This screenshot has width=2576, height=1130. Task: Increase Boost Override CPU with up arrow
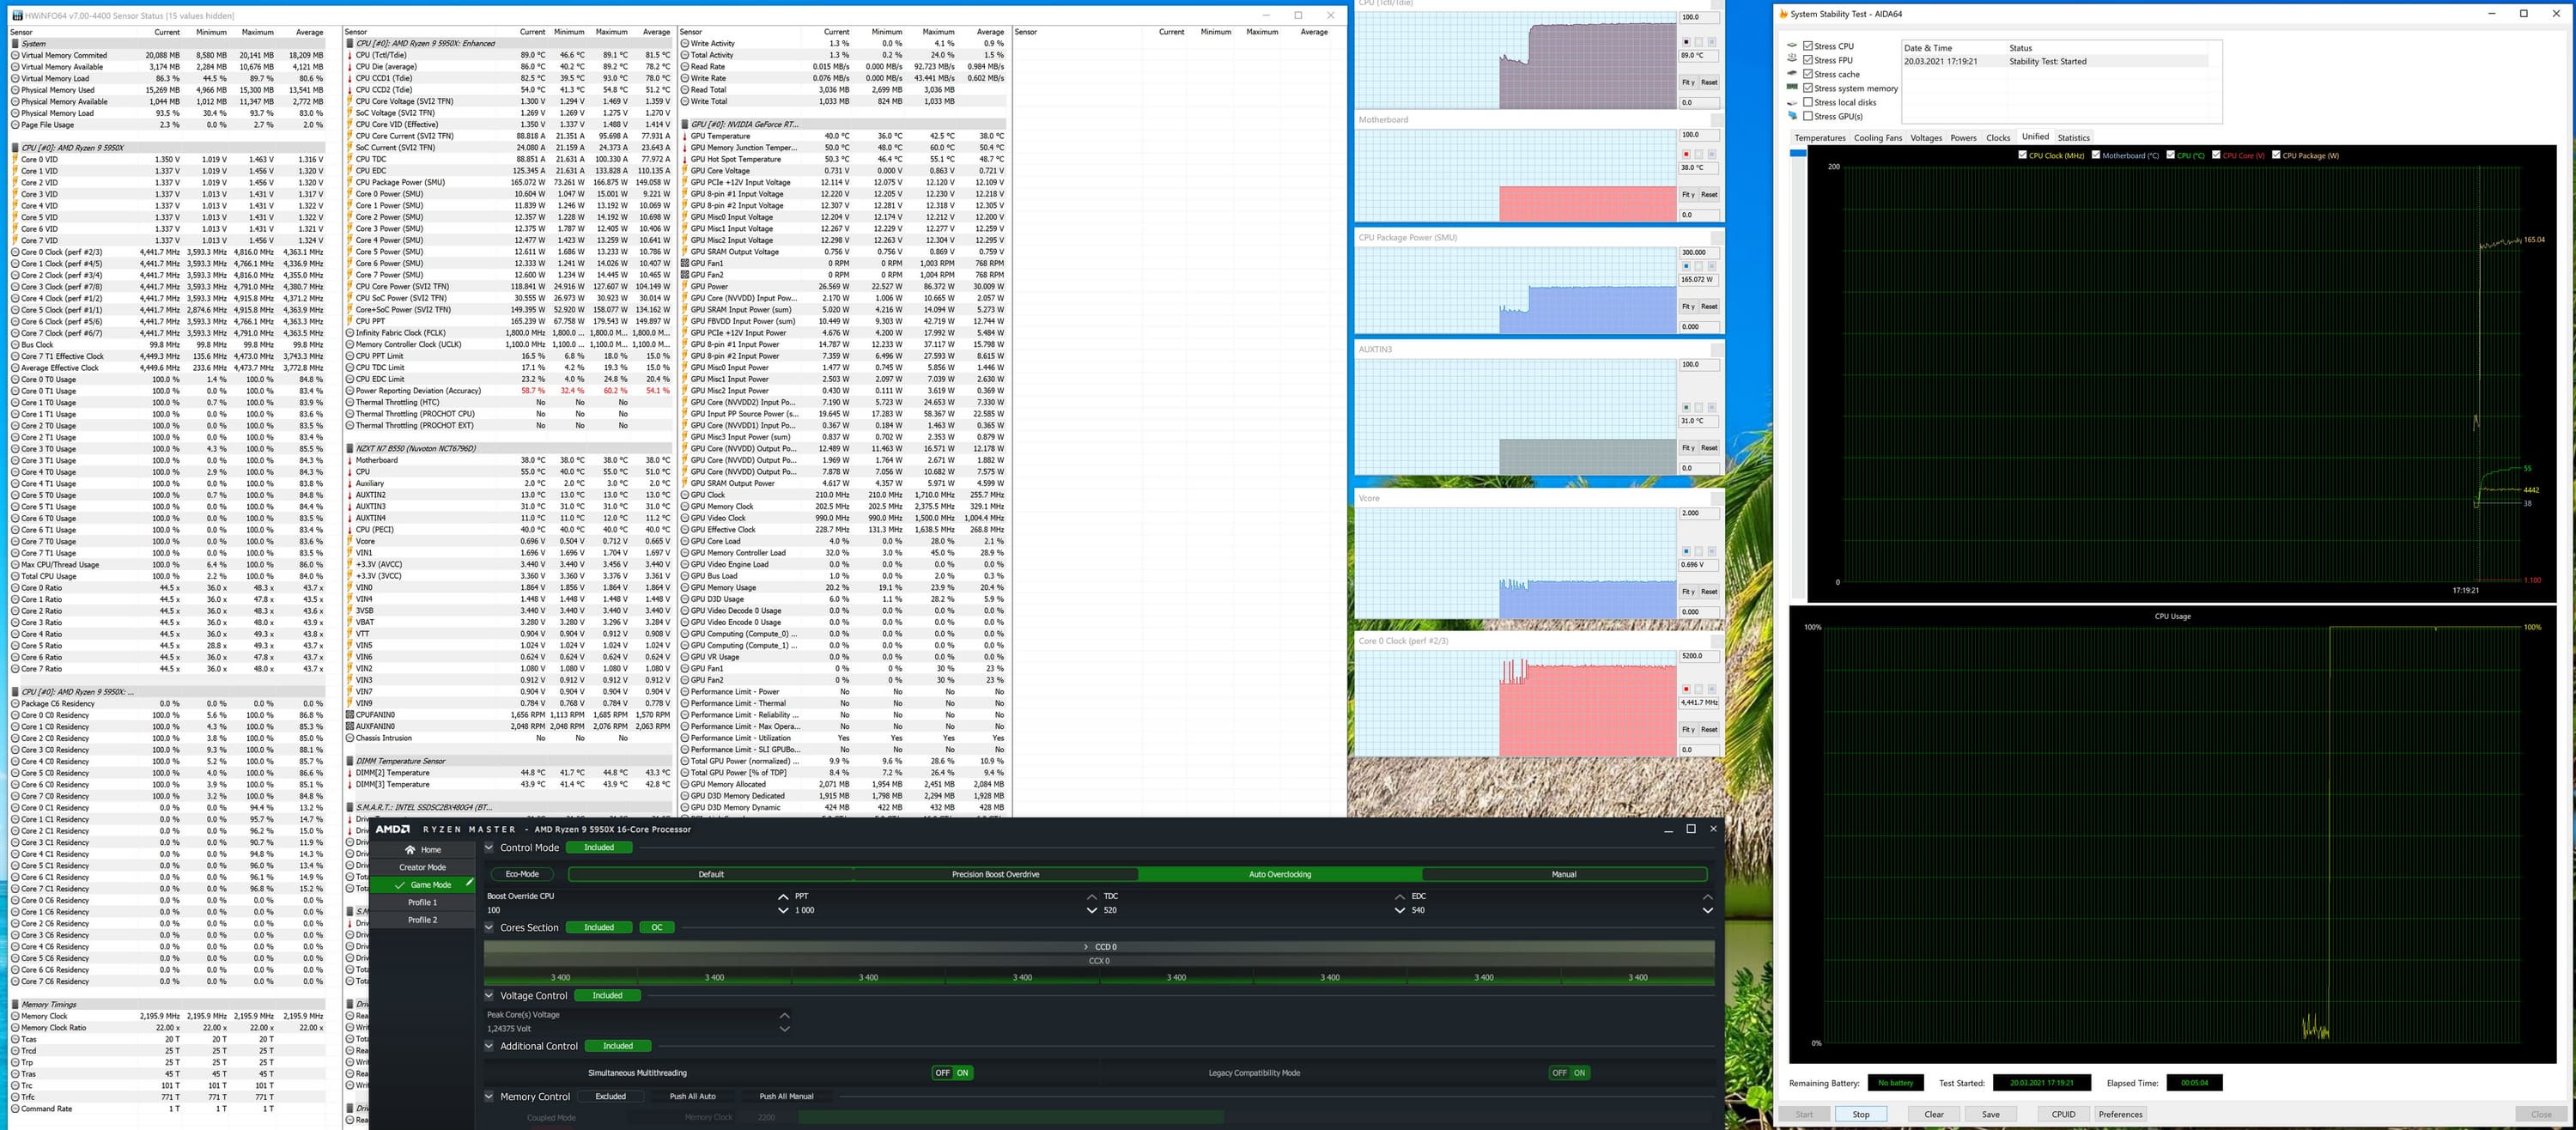[783, 897]
